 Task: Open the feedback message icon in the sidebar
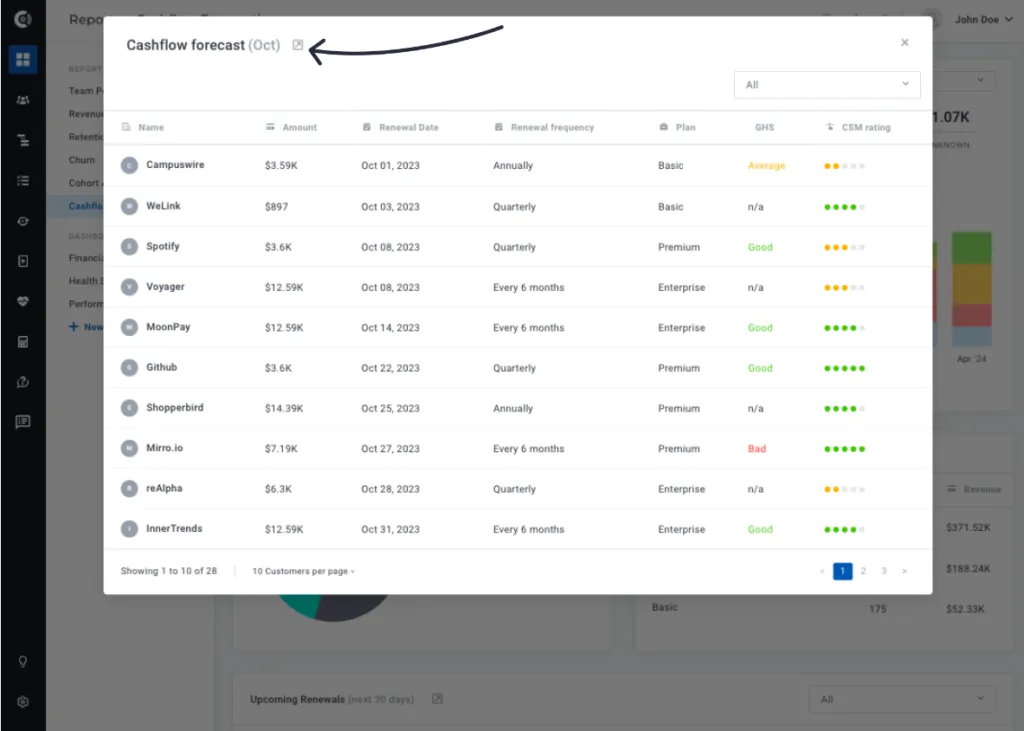[23, 422]
